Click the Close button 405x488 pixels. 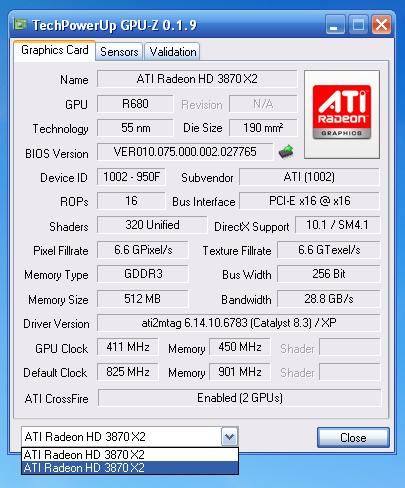353,437
